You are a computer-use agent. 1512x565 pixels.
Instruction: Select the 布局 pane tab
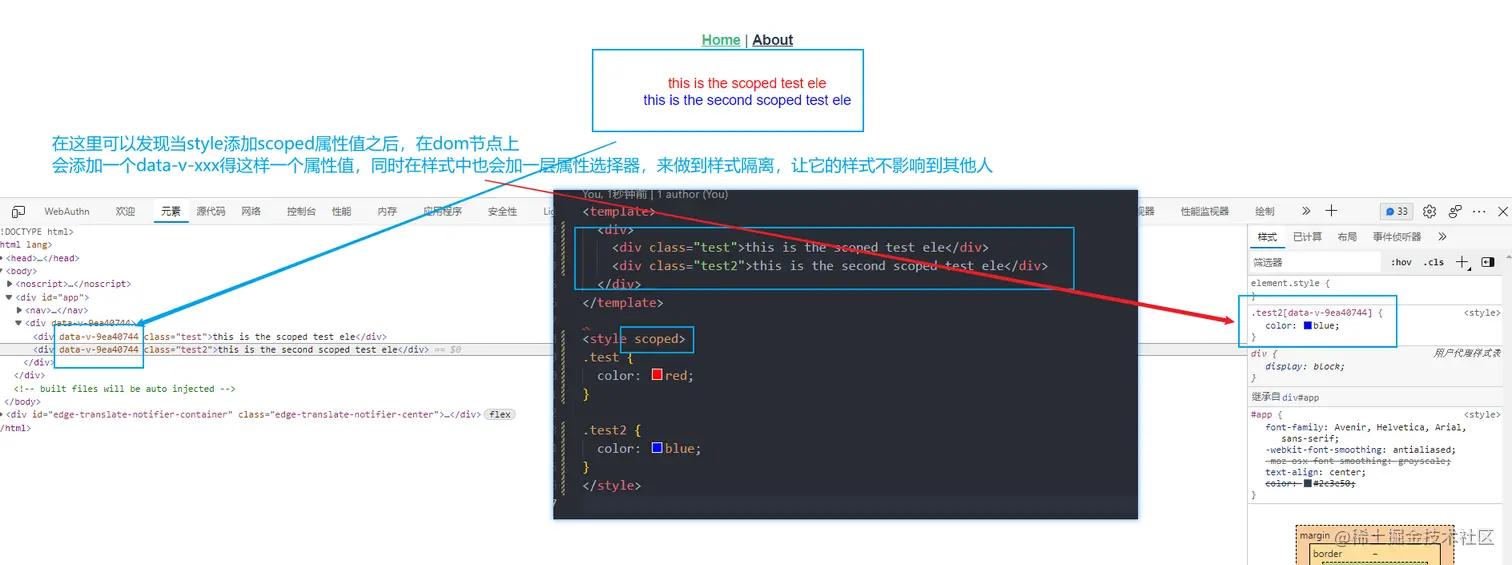(x=1347, y=237)
